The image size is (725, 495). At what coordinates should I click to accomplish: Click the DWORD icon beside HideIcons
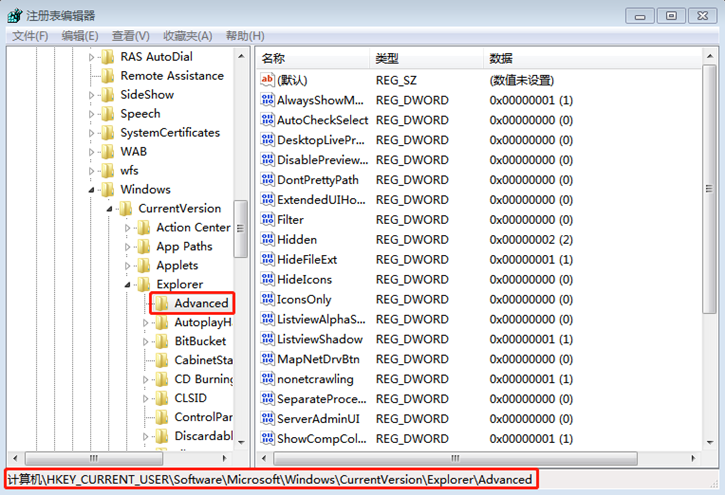point(267,279)
